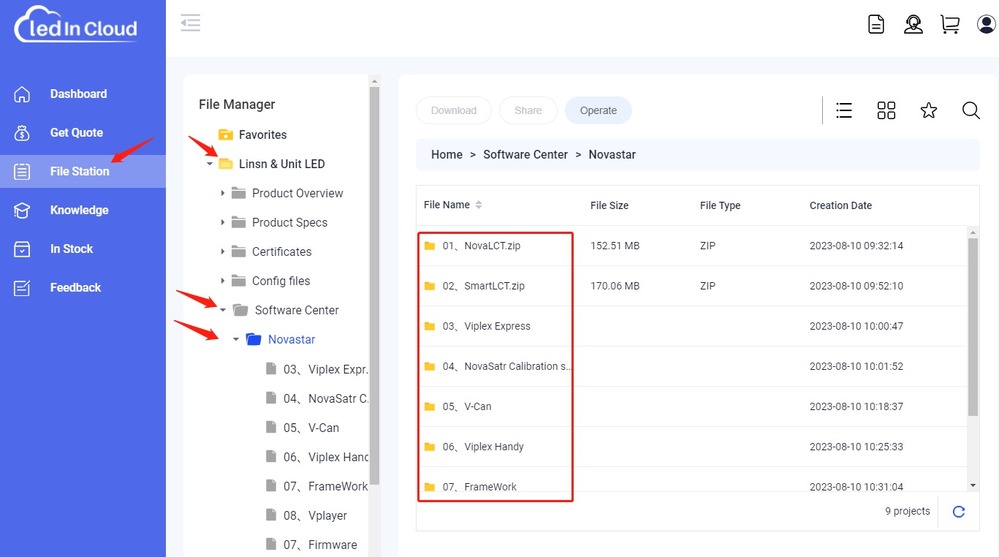Open 06、Viplex Handy in the file list
The width and height of the screenshot is (999, 557).
tap(483, 447)
